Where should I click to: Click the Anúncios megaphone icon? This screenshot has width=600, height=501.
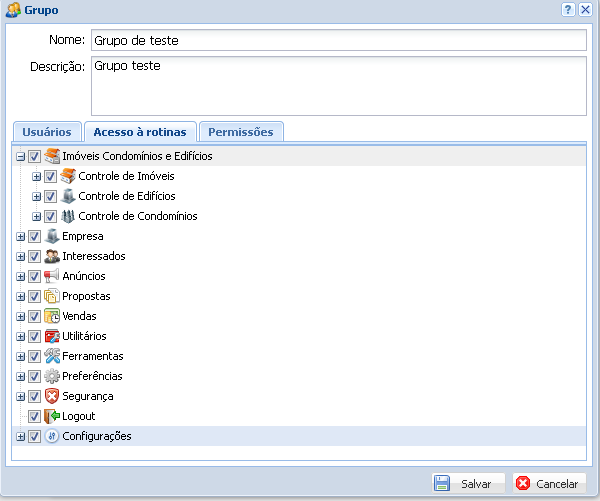pos(53,276)
